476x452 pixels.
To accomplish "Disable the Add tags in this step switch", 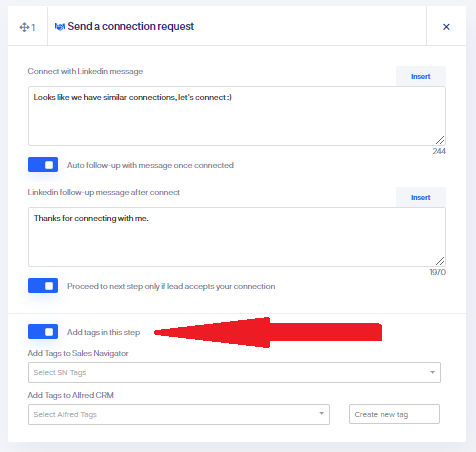I will [x=43, y=332].
